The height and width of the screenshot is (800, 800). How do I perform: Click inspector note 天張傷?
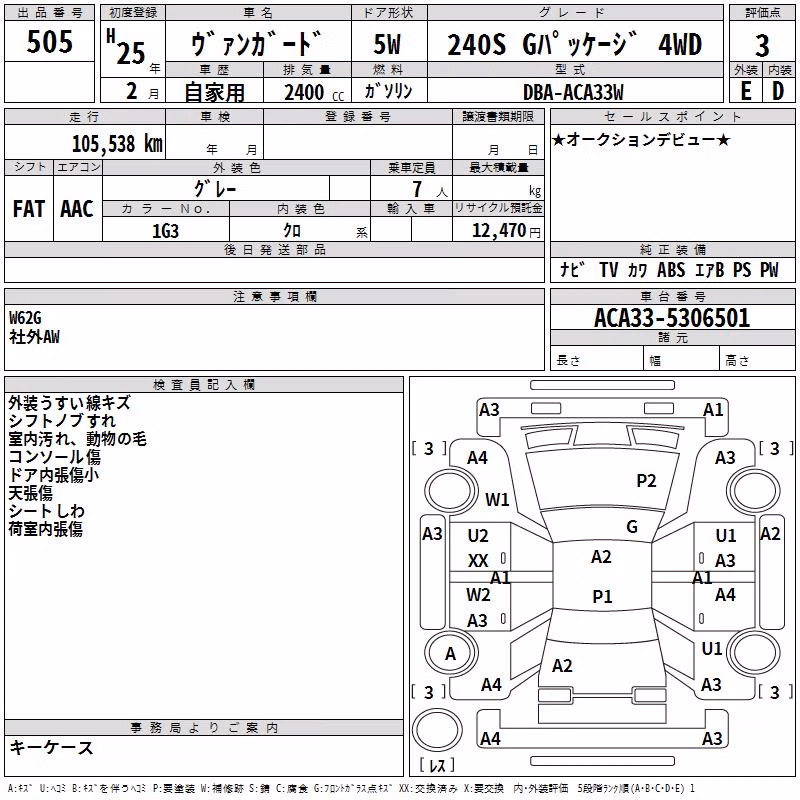[x=31, y=493]
